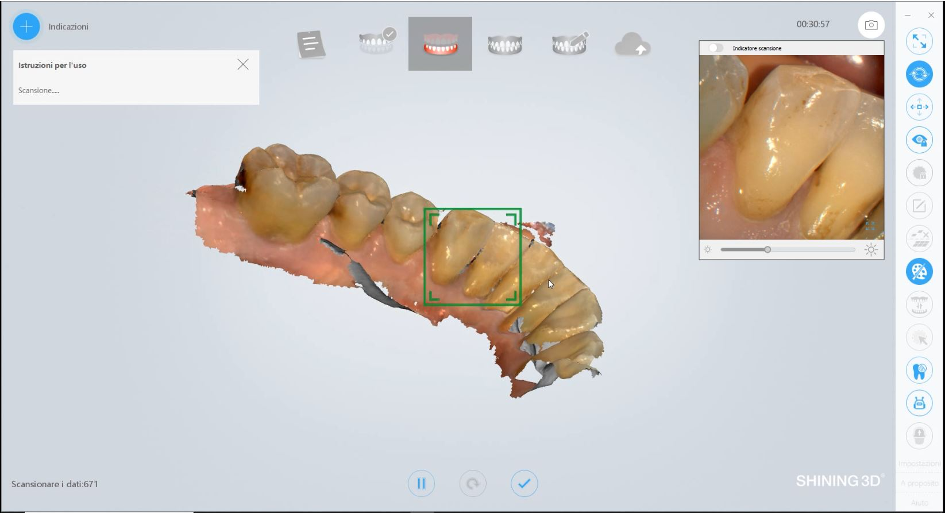Click the greyed delete scan data icon
This screenshot has width=945, height=514.
(x=919, y=239)
